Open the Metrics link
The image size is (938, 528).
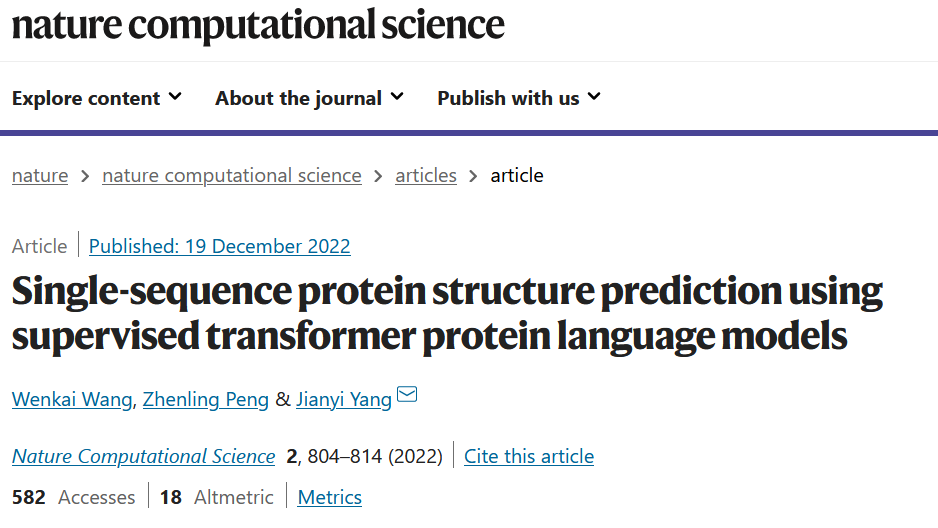point(330,497)
